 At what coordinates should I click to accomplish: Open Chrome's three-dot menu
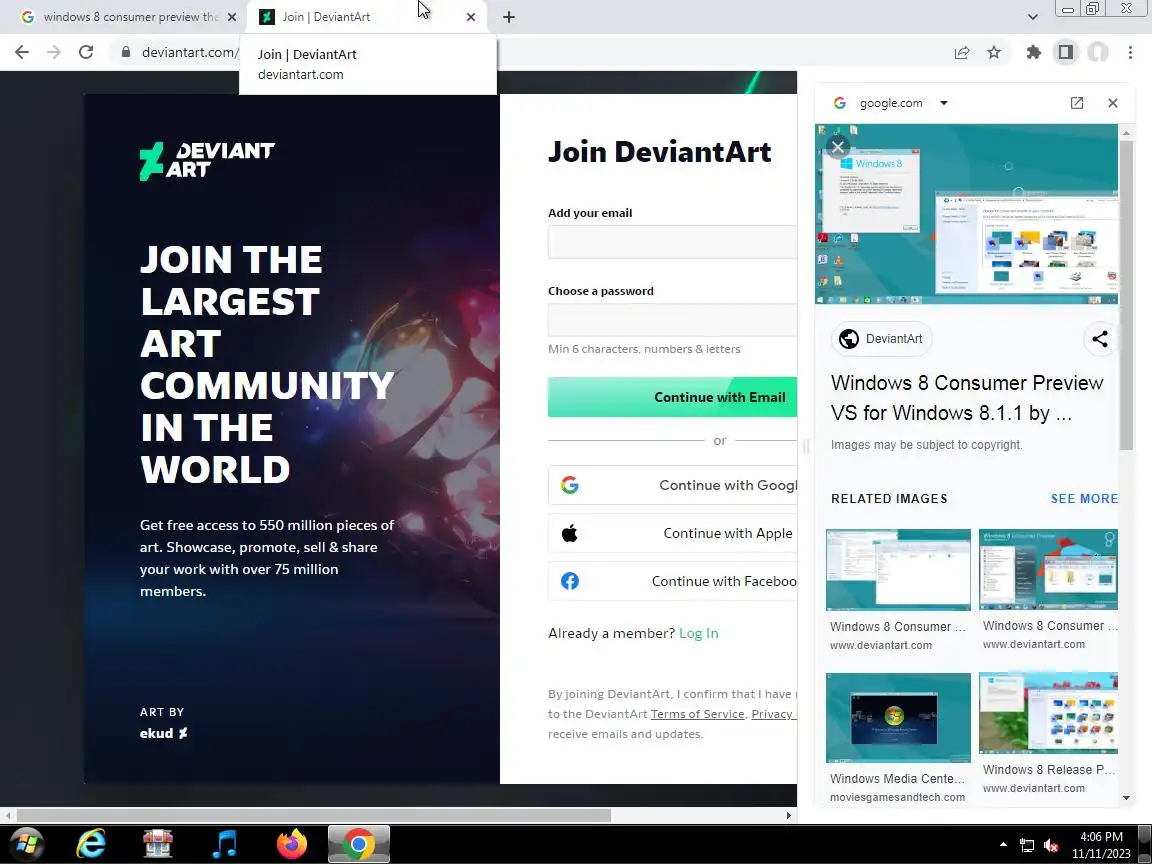1130,52
